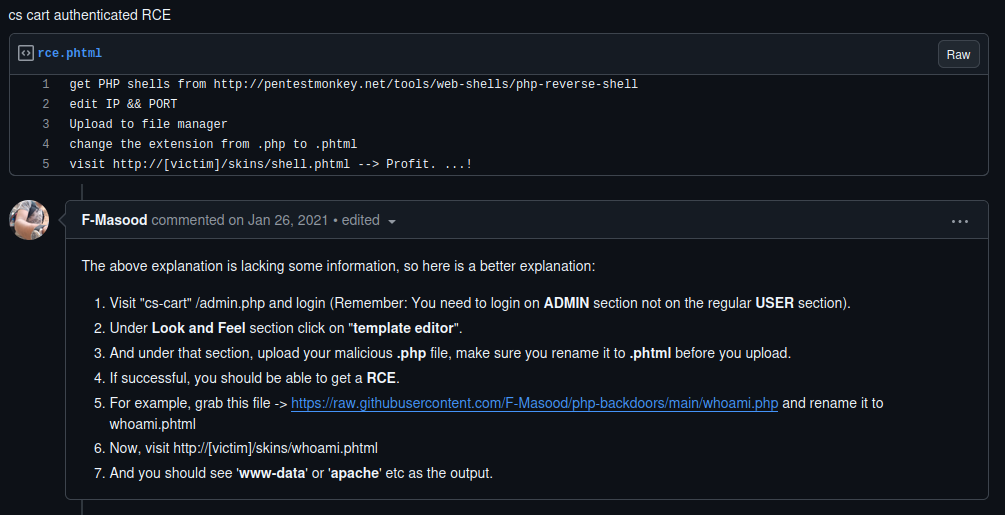Open the rce.phtml file link
Image resolution: width=1005 pixels, height=515 pixels.
70,53
